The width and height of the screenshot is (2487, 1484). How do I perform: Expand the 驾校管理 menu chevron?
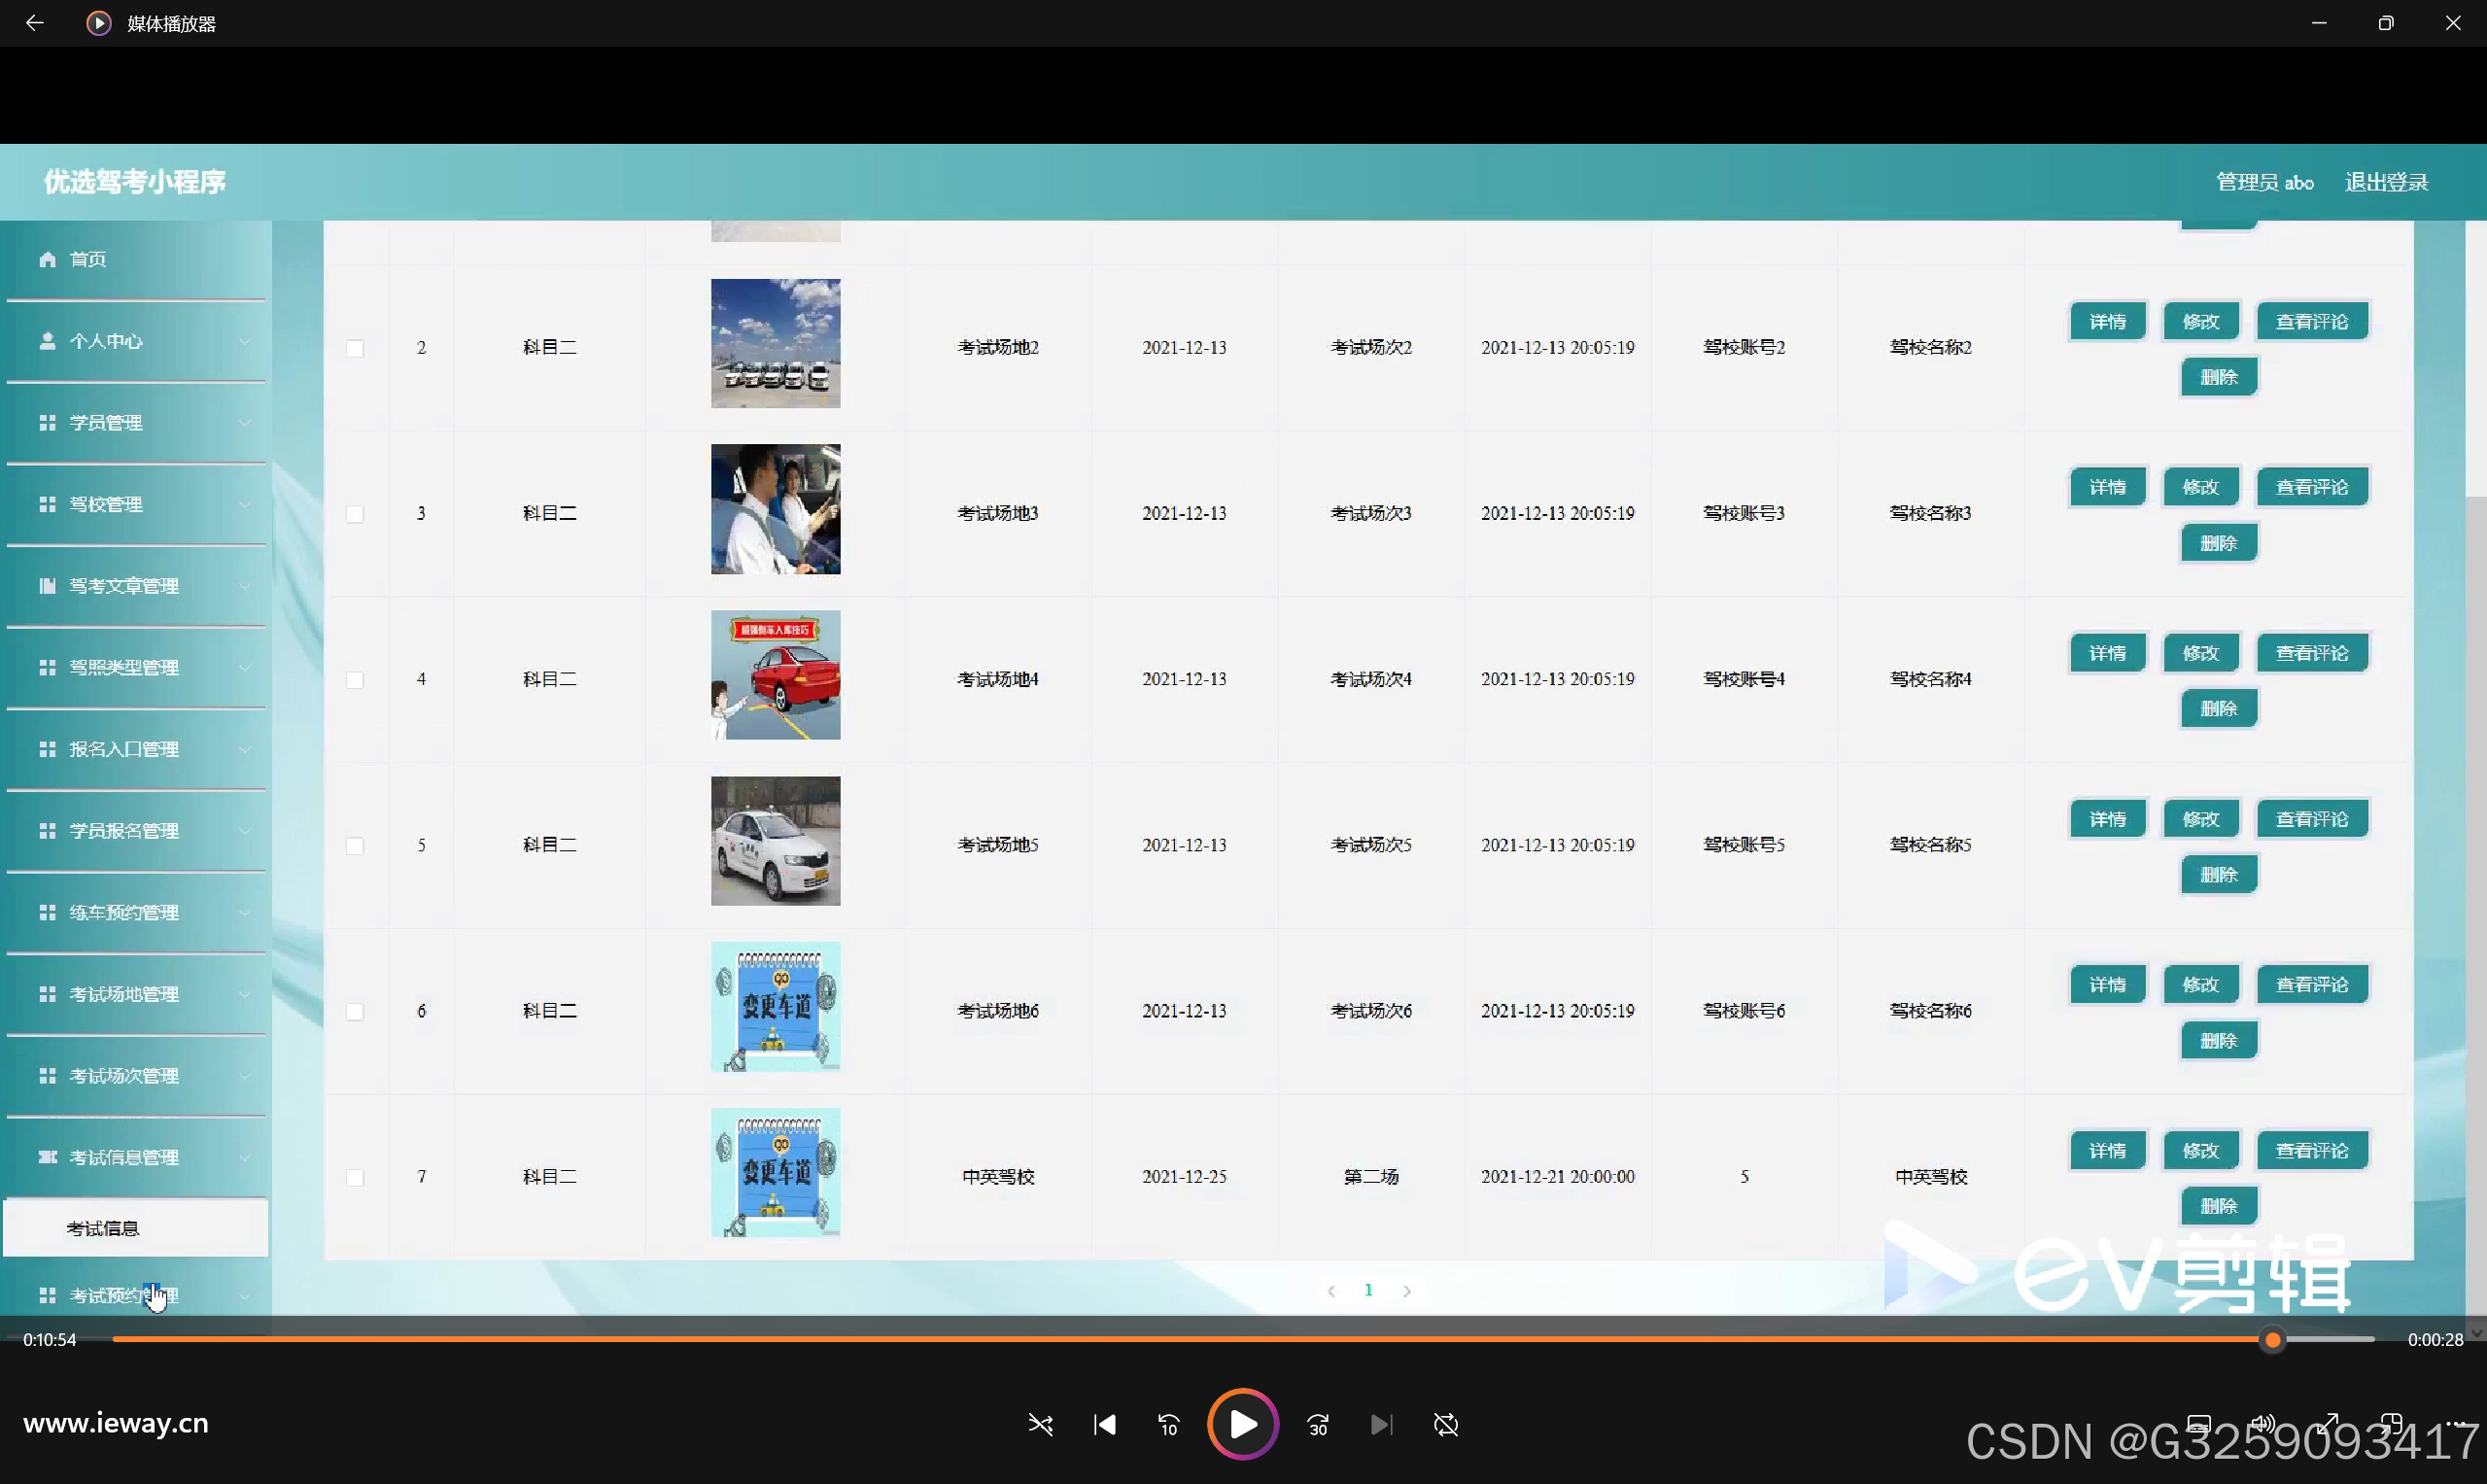click(x=244, y=504)
